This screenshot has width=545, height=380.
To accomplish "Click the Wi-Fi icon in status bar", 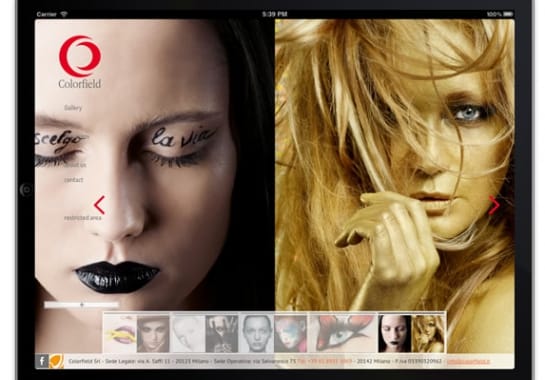I will 64,14.
